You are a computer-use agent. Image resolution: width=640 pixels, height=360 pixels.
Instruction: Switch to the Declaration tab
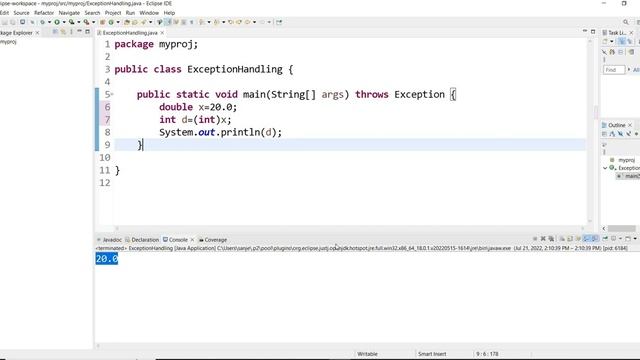(142, 240)
